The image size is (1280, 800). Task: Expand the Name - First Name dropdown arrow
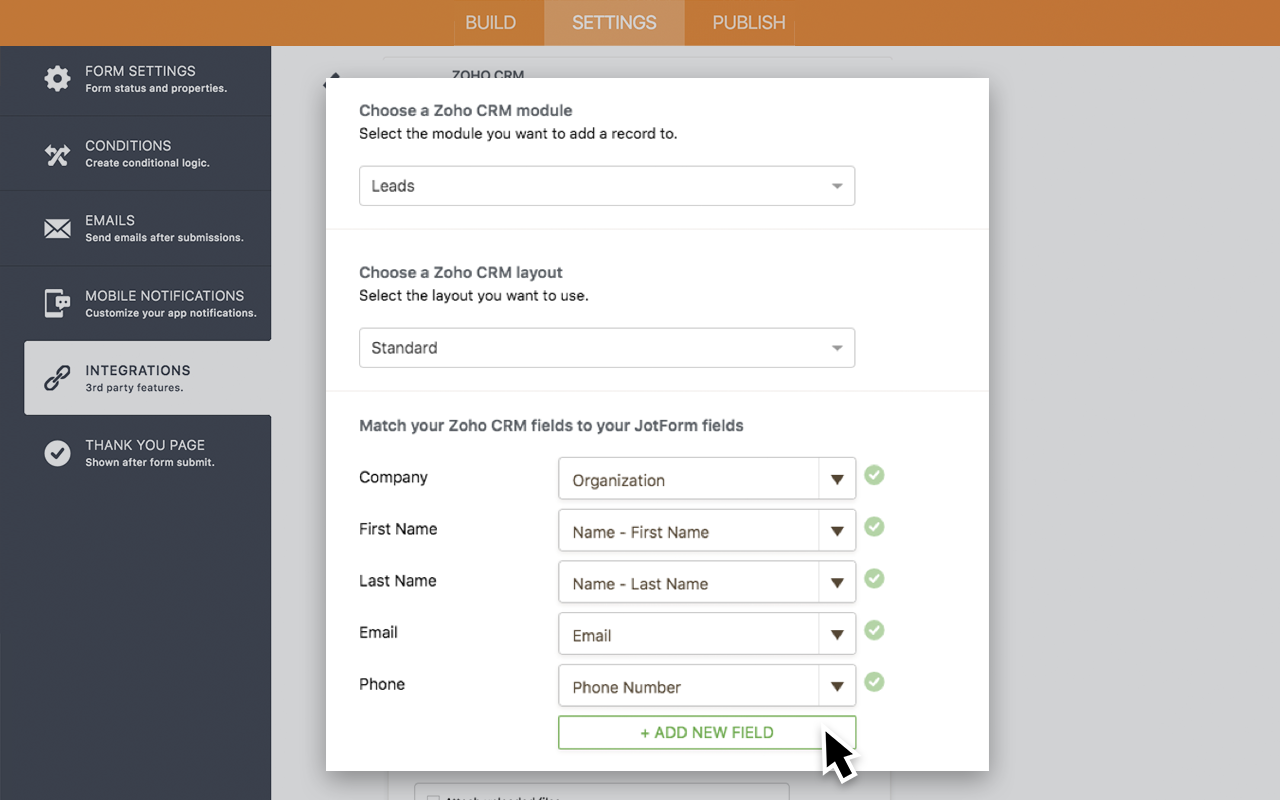point(837,531)
